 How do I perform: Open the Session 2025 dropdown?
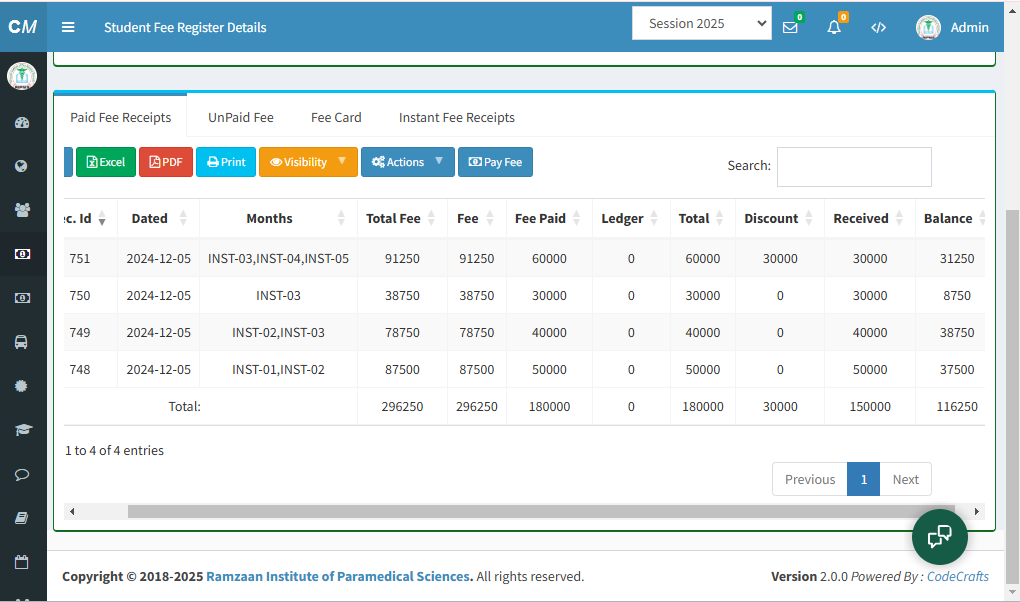701,24
